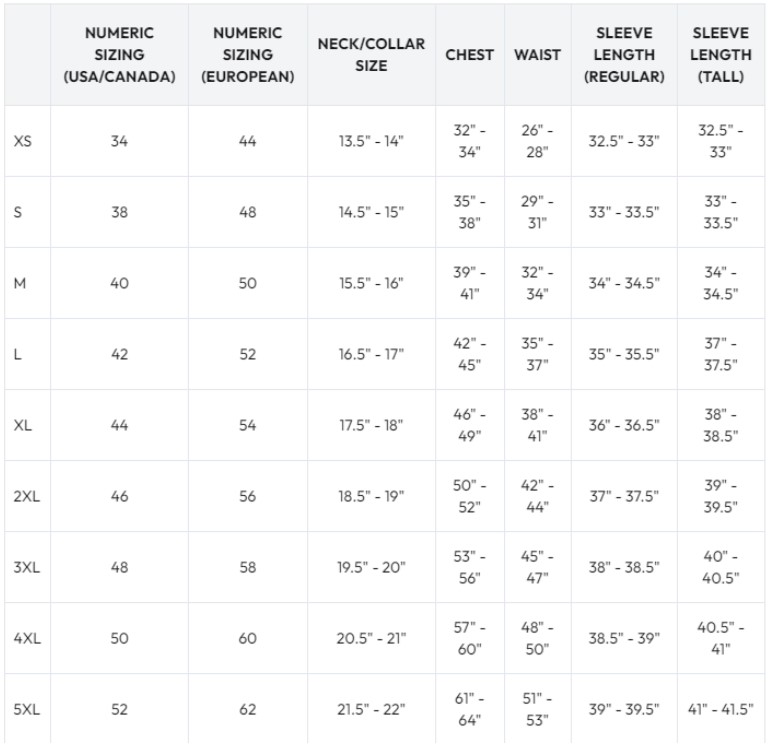Select the 5XL size row label
The width and height of the screenshot is (770, 748).
(x=27, y=710)
